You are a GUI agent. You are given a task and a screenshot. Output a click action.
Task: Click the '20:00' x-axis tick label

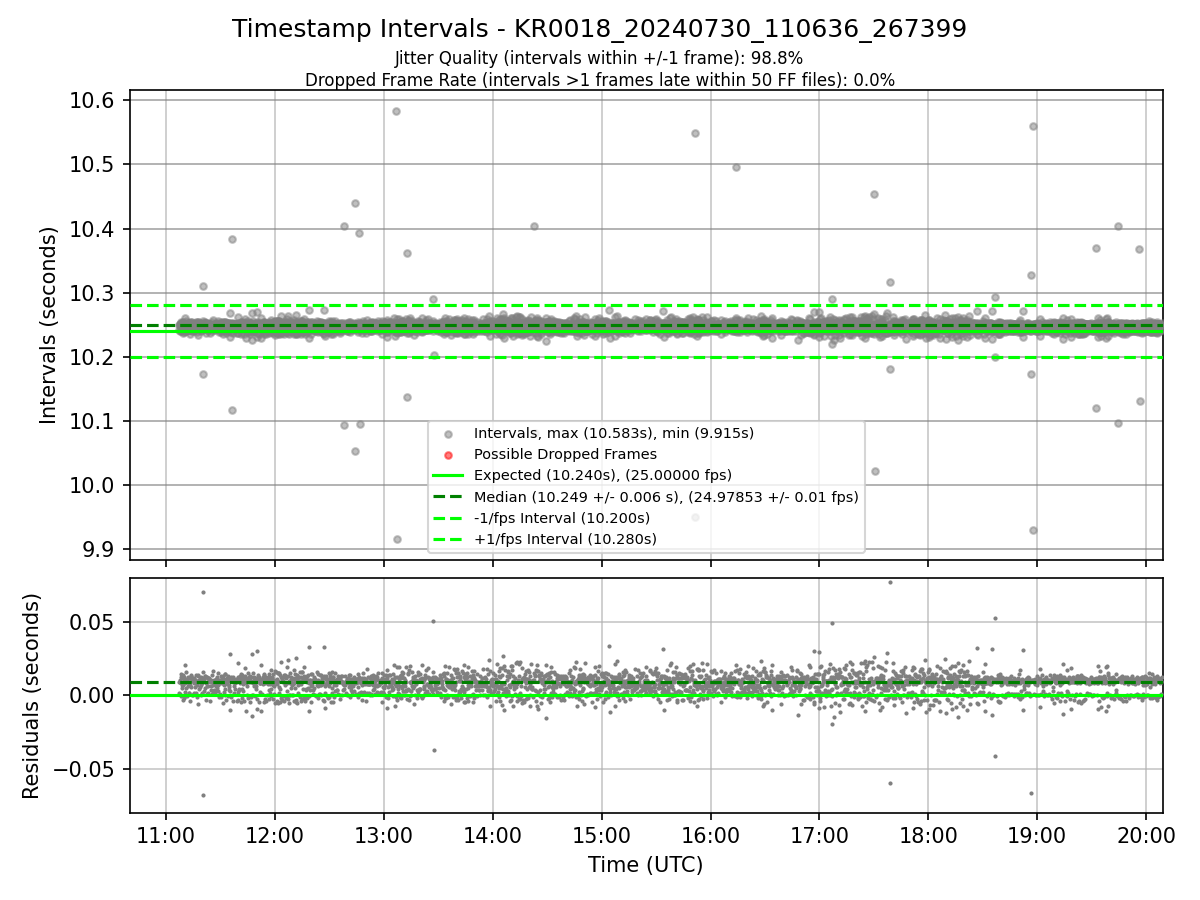pyautogui.click(x=1146, y=835)
